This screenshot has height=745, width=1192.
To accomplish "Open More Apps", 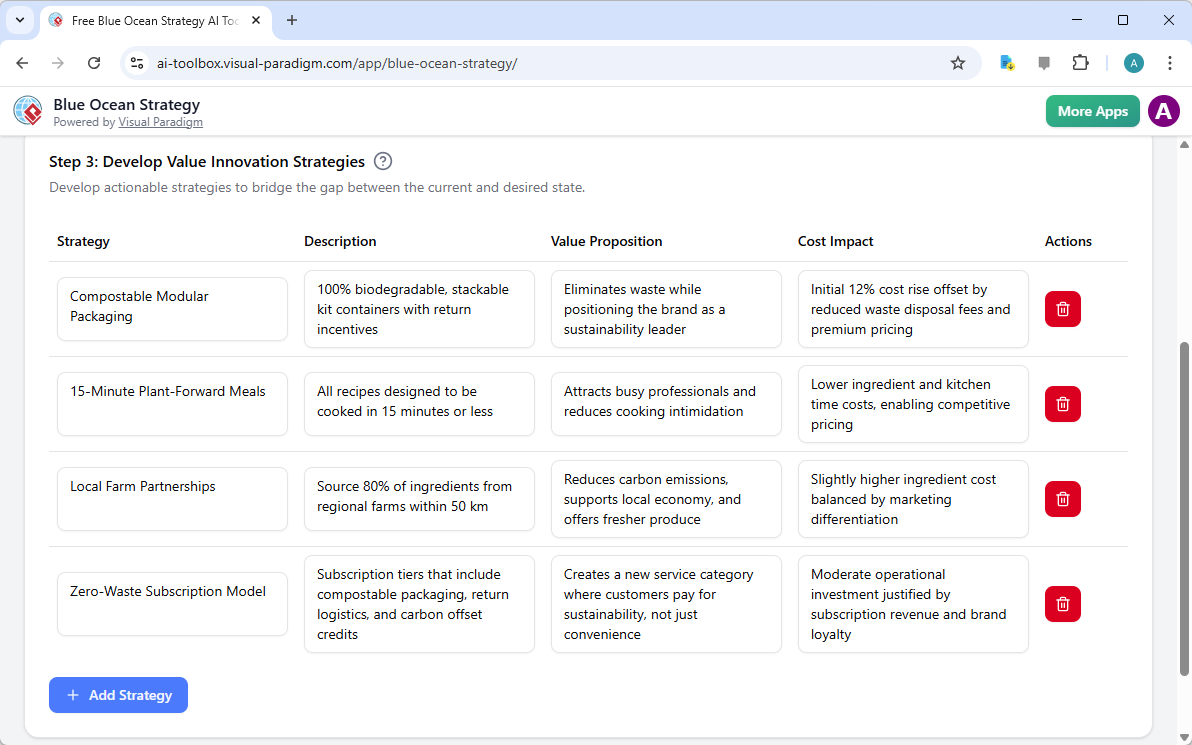I will coord(1092,111).
